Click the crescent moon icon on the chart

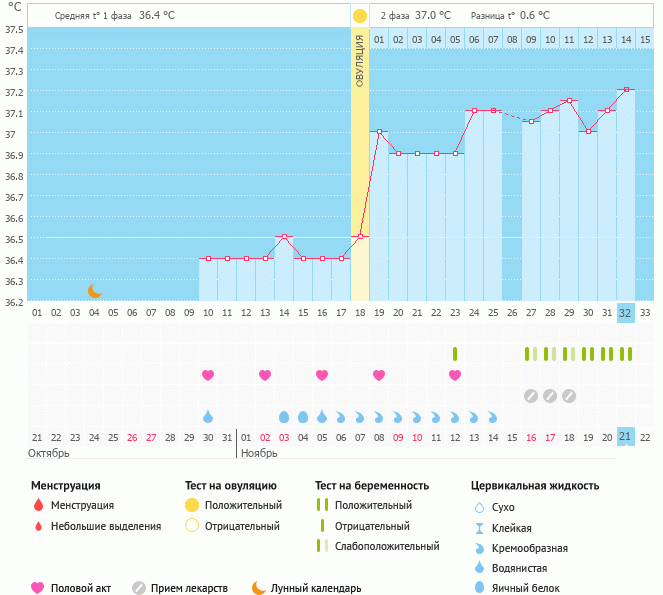click(x=95, y=290)
